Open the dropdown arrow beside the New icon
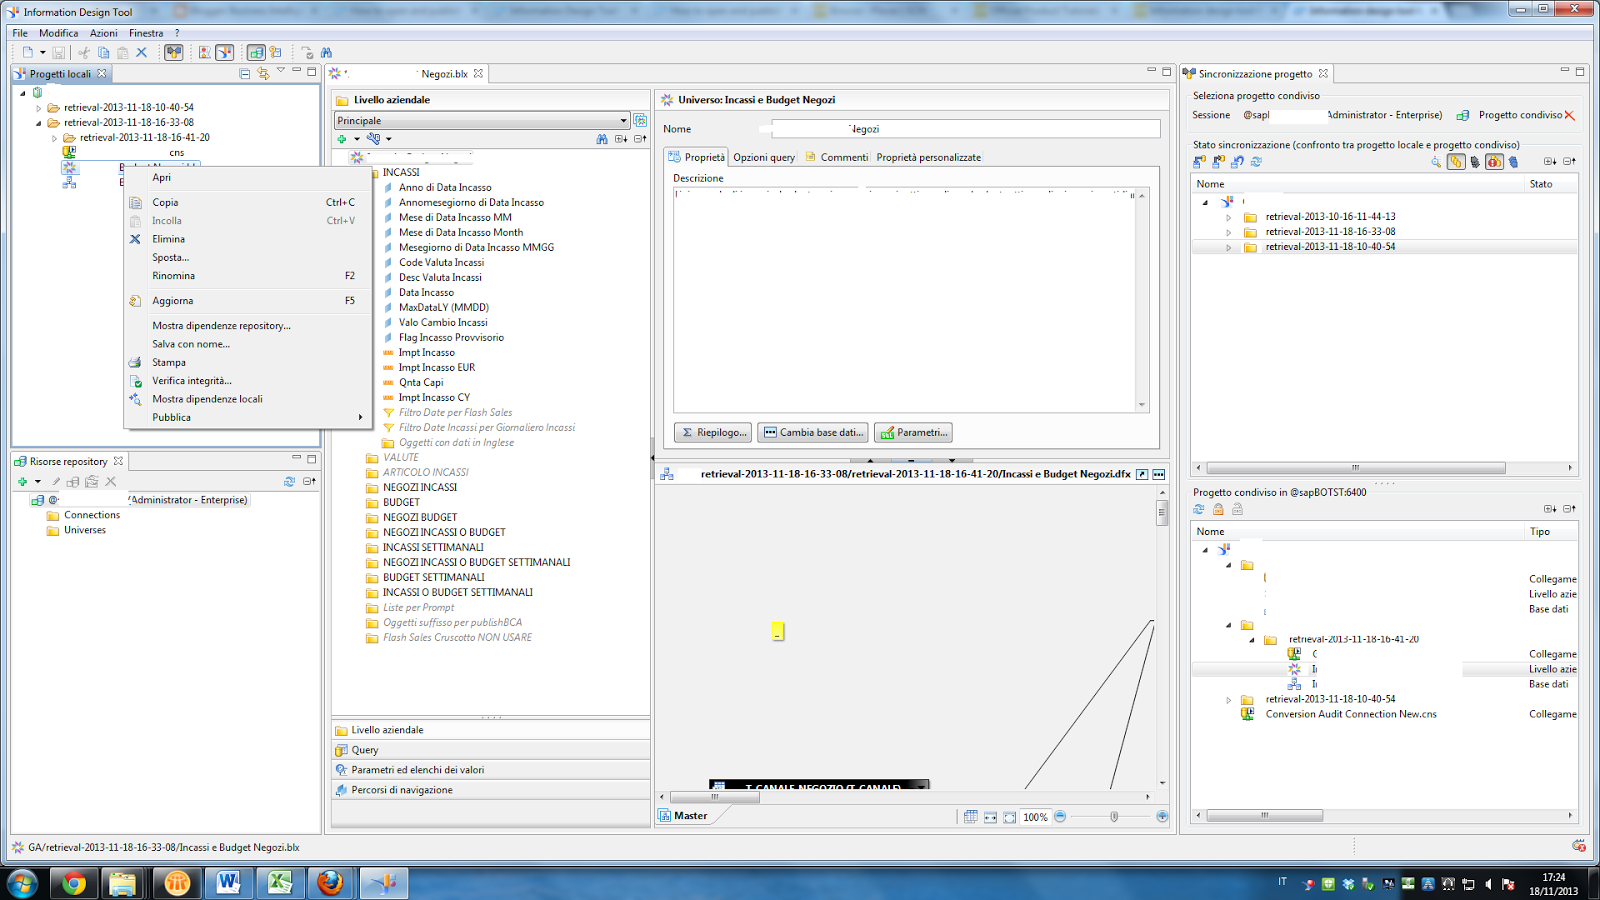This screenshot has width=1600, height=900. [42, 51]
